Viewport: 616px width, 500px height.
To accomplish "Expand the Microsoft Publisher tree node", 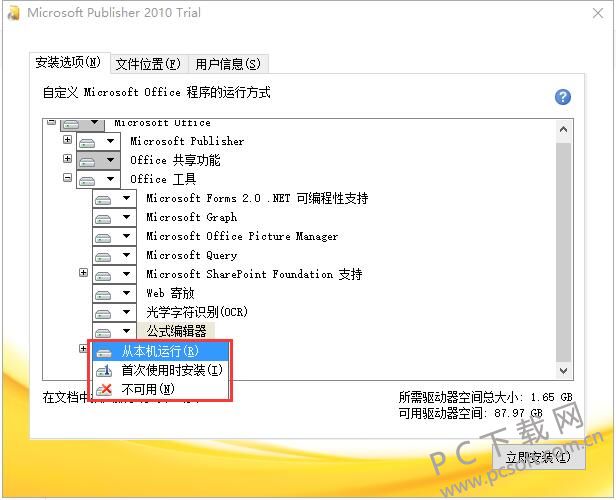I will pos(67,139).
